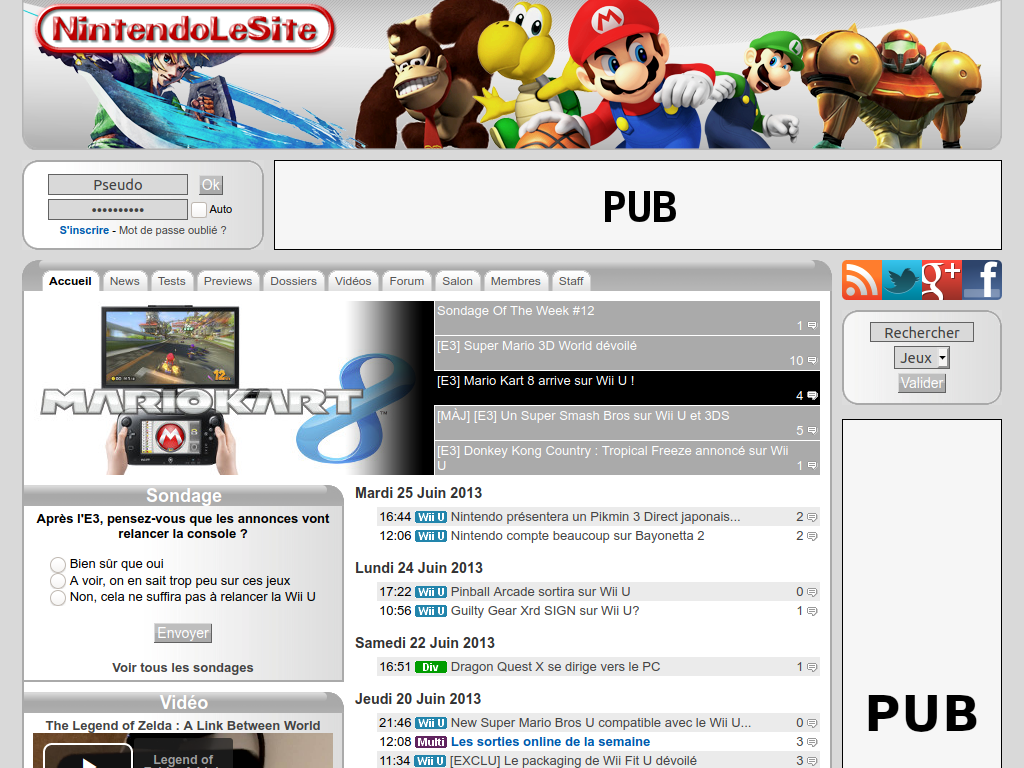Open the News tab
1024x768 pixels.
click(124, 281)
